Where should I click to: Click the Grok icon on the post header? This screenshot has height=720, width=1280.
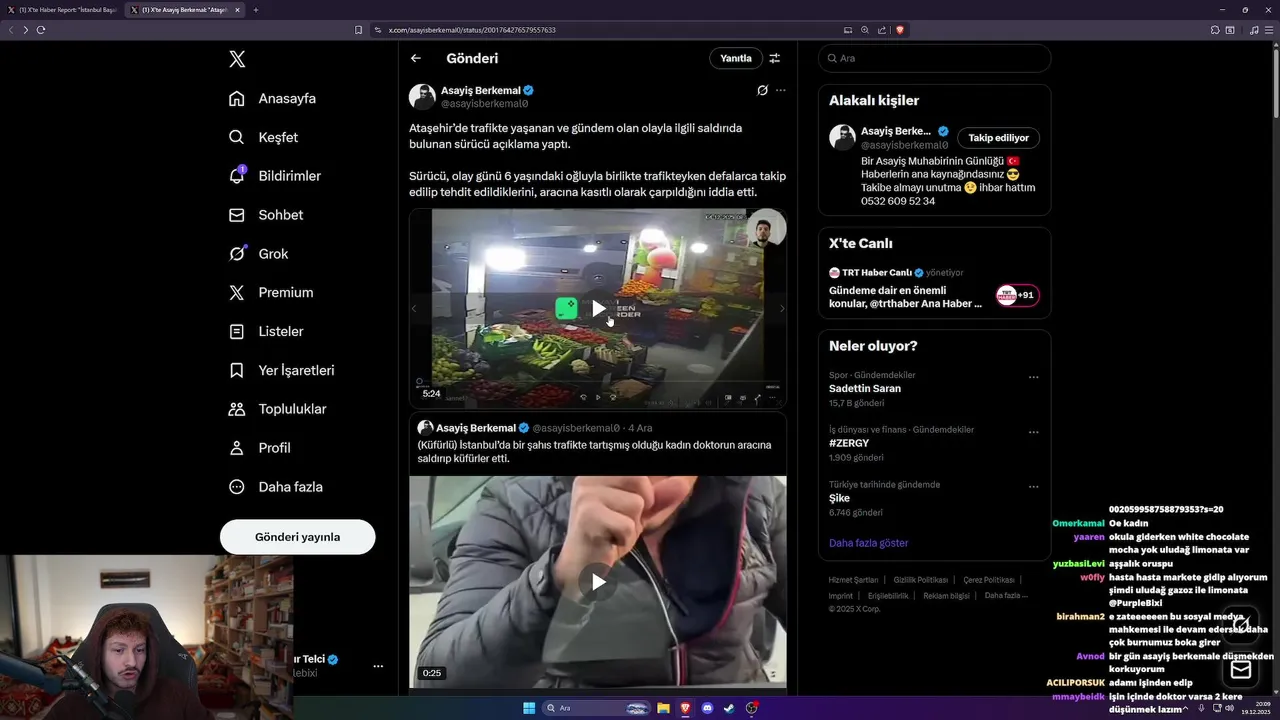point(762,90)
